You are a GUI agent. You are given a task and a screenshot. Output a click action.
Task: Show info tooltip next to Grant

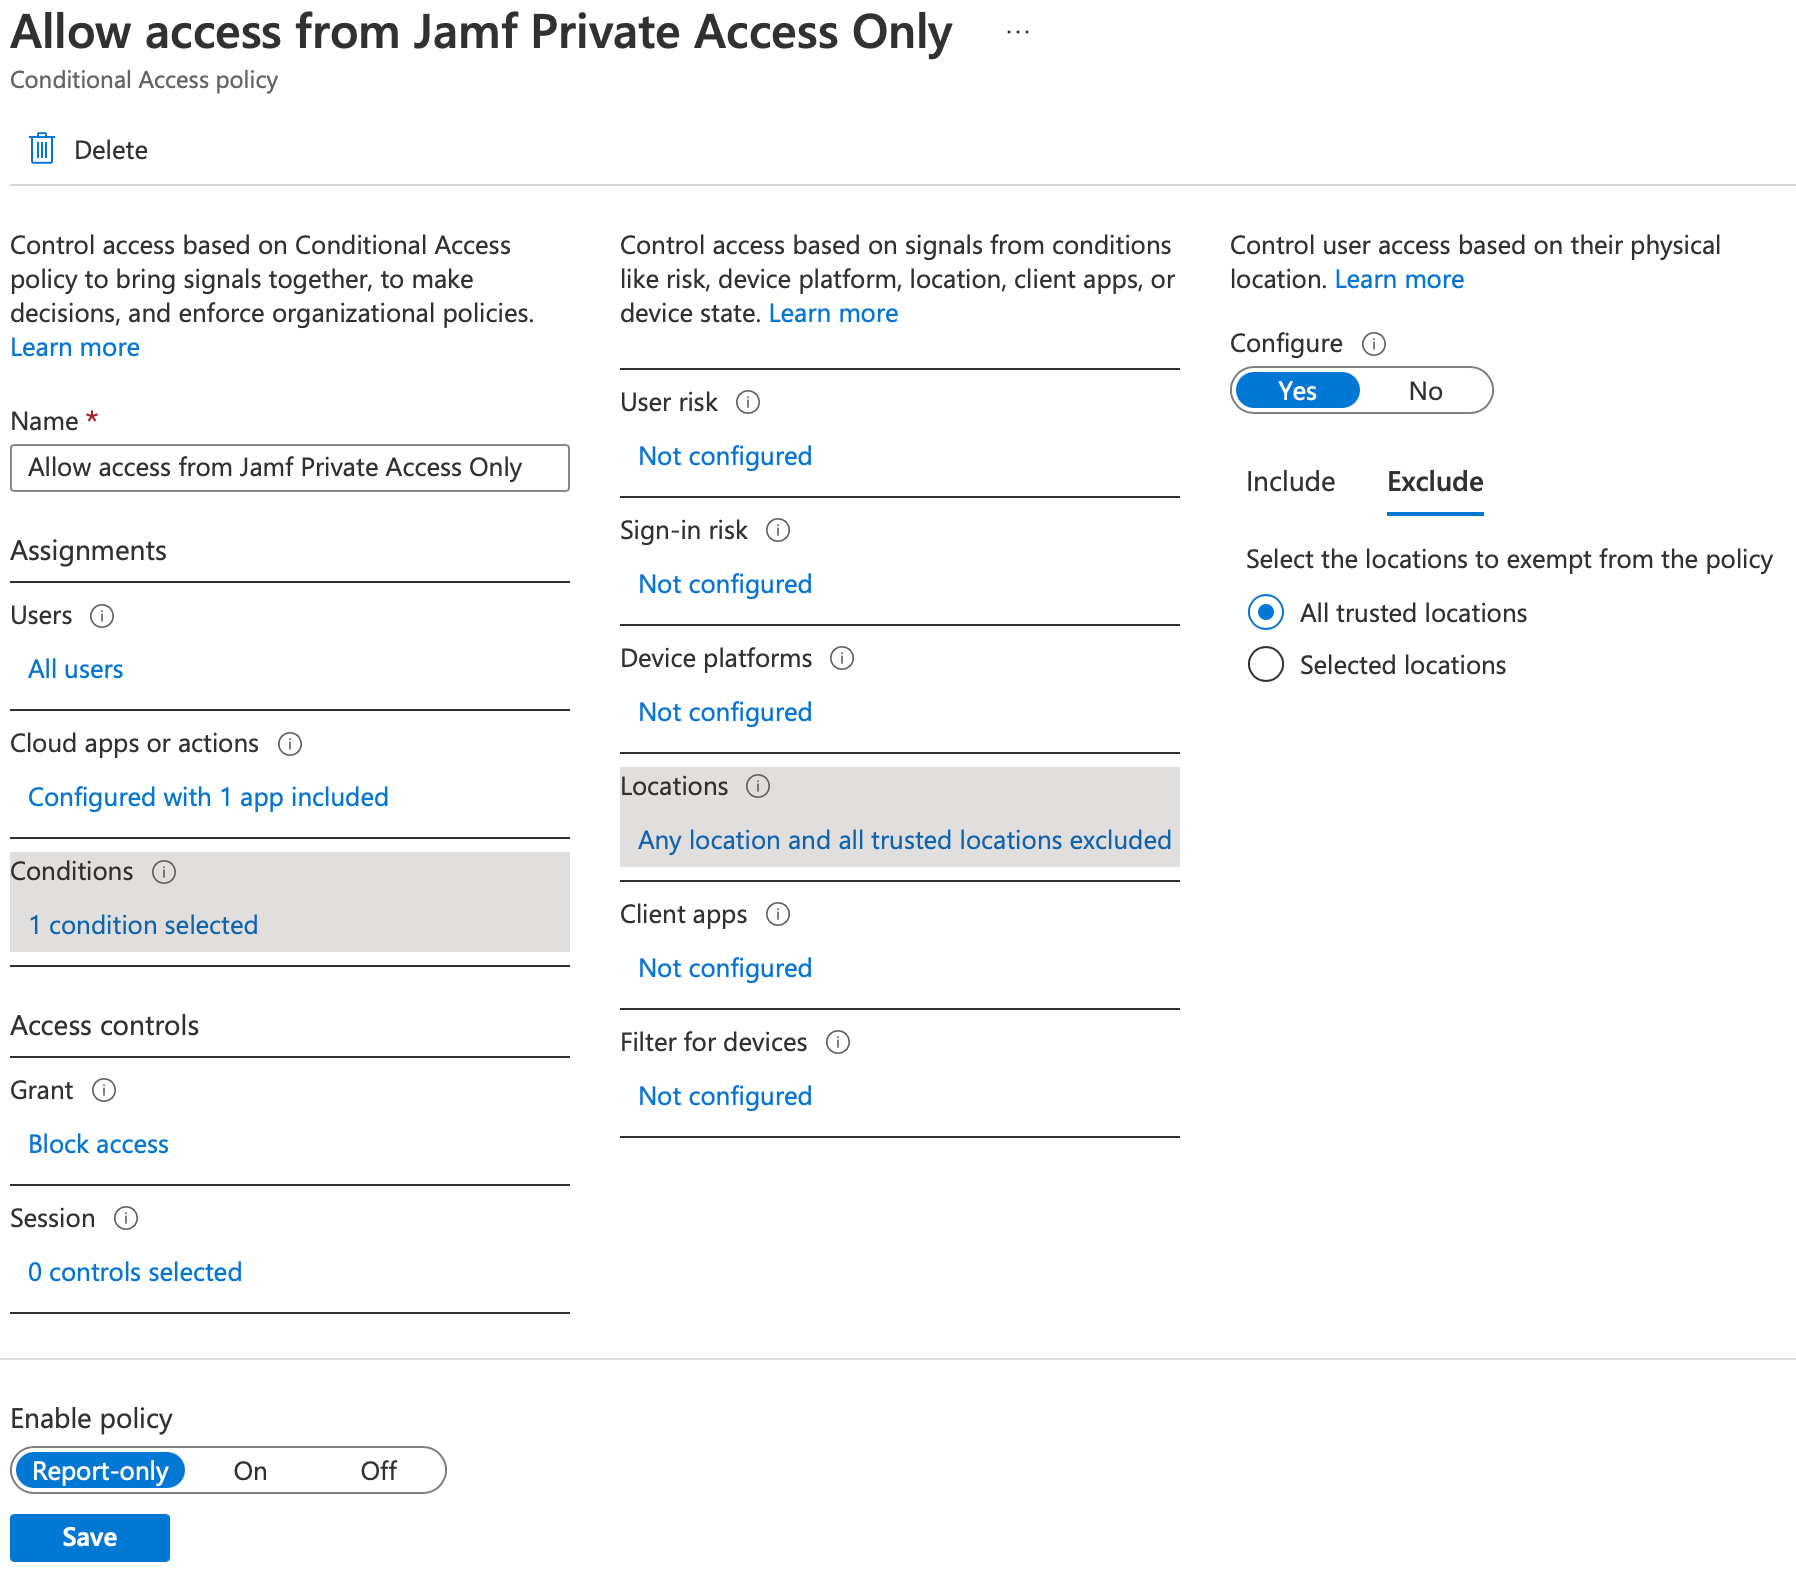104,1089
